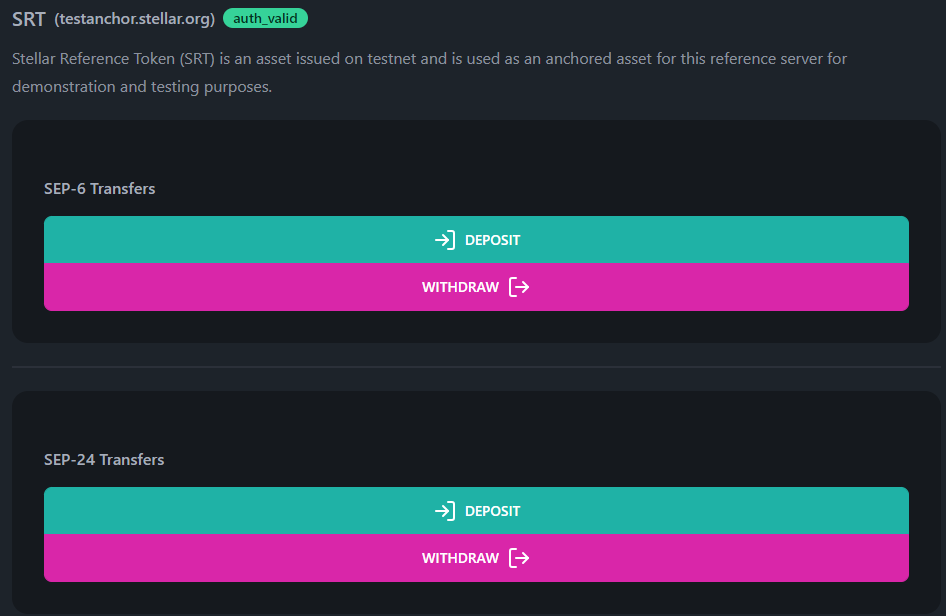Click the exit-arrow icon on SEP-24 Withdraw
This screenshot has height=616, width=946.
point(519,558)
